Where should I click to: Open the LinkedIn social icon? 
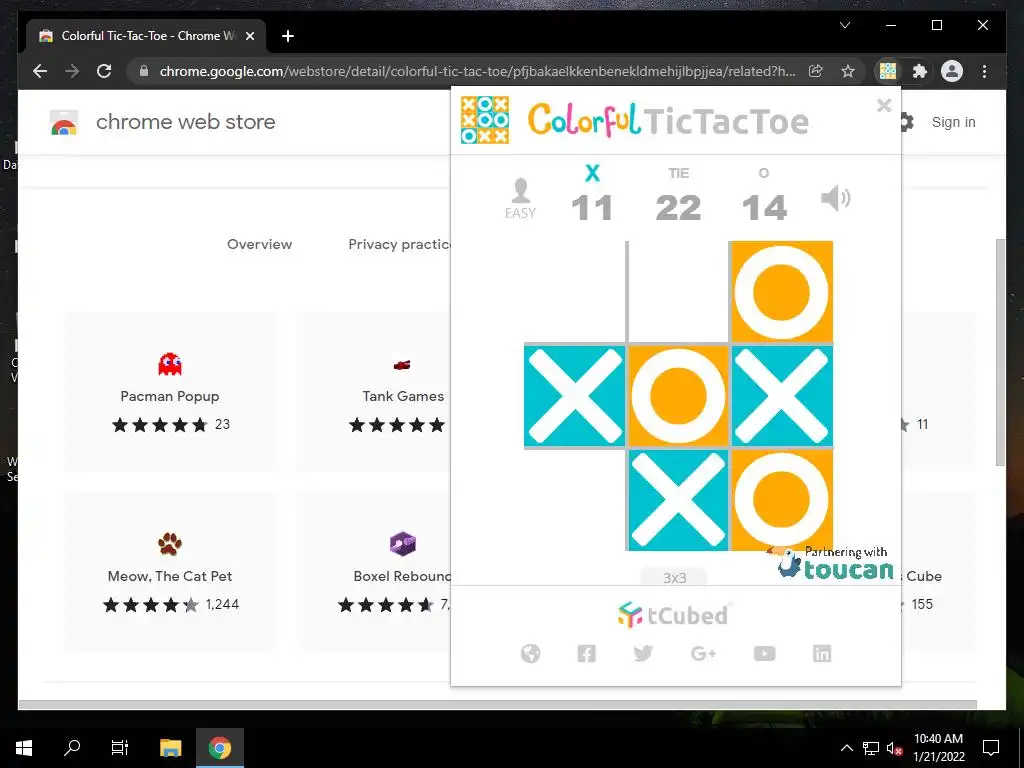point(822,653)
